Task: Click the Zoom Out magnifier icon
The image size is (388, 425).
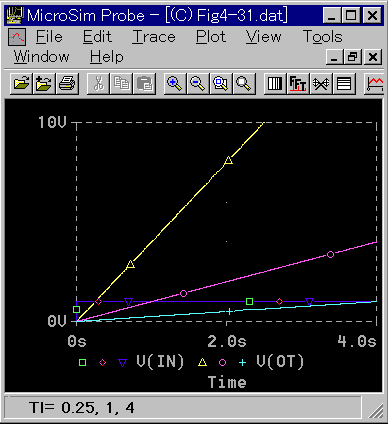Action: pyautogui.click(x=198, y=84)
